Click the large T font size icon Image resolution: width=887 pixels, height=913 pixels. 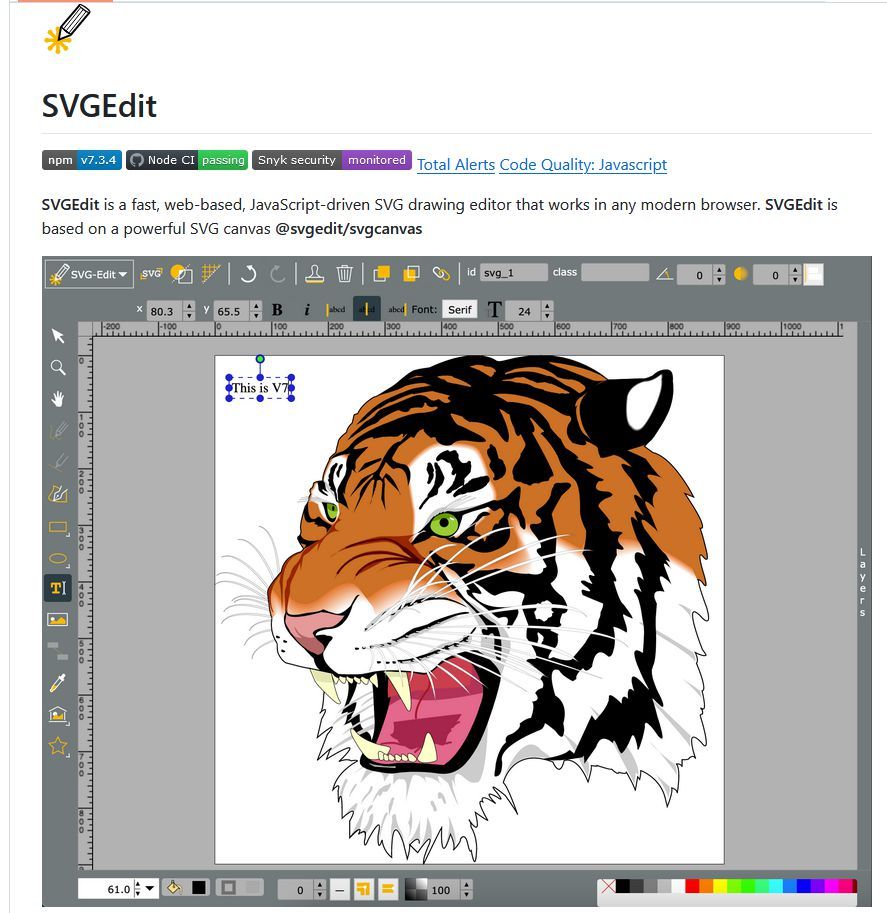pyautogui.click(x=494, y=310)
